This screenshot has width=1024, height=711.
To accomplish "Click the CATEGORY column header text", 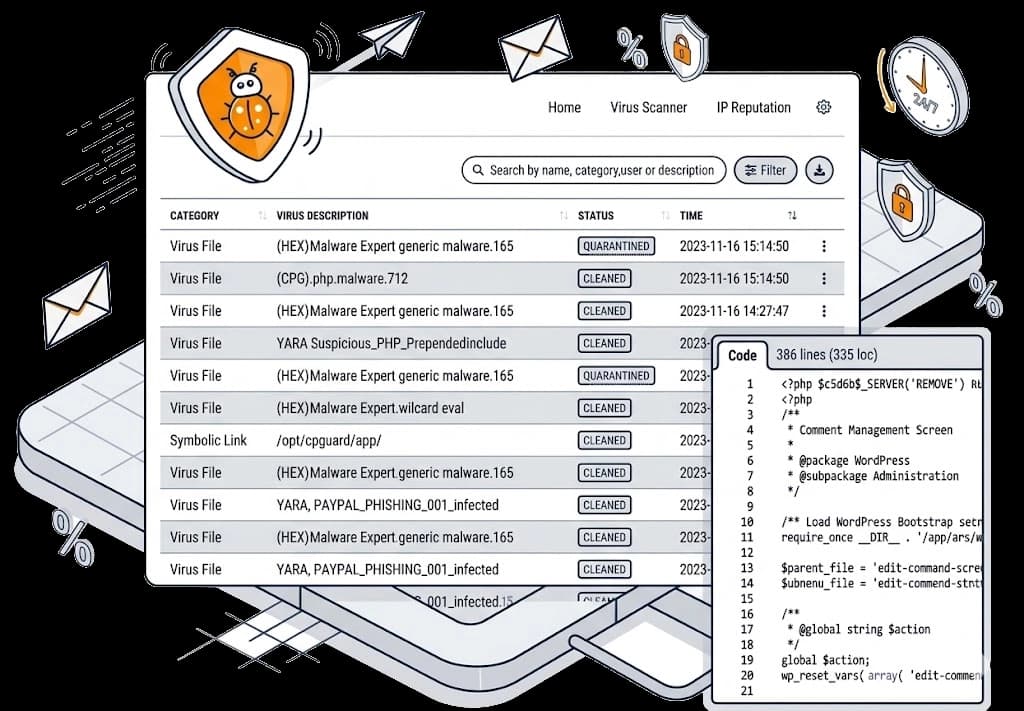I will pos(195,215).
